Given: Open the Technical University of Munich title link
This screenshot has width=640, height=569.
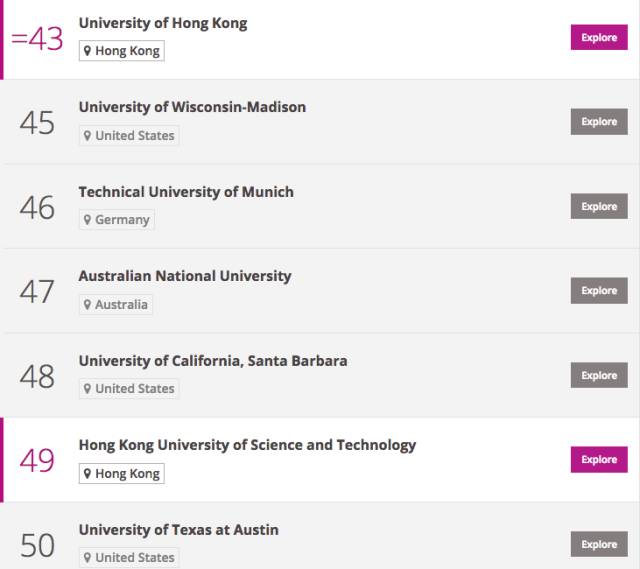Looking at the screenshot, I should pos(186,192).
